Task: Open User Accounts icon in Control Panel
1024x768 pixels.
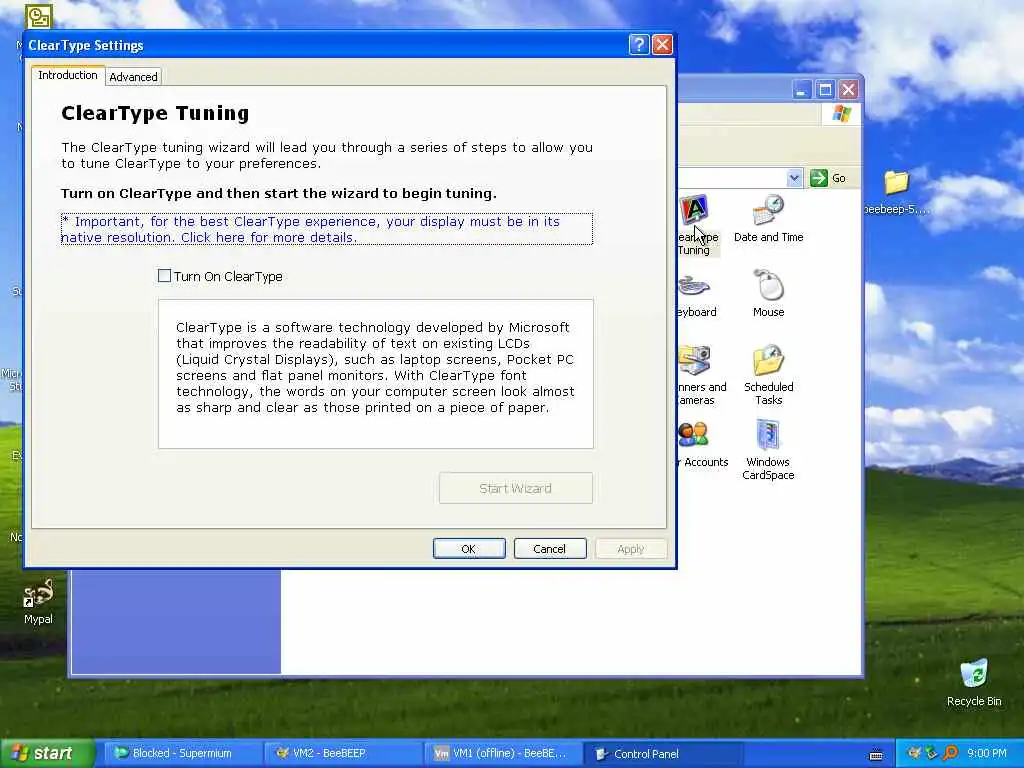Action: point(703,444)
